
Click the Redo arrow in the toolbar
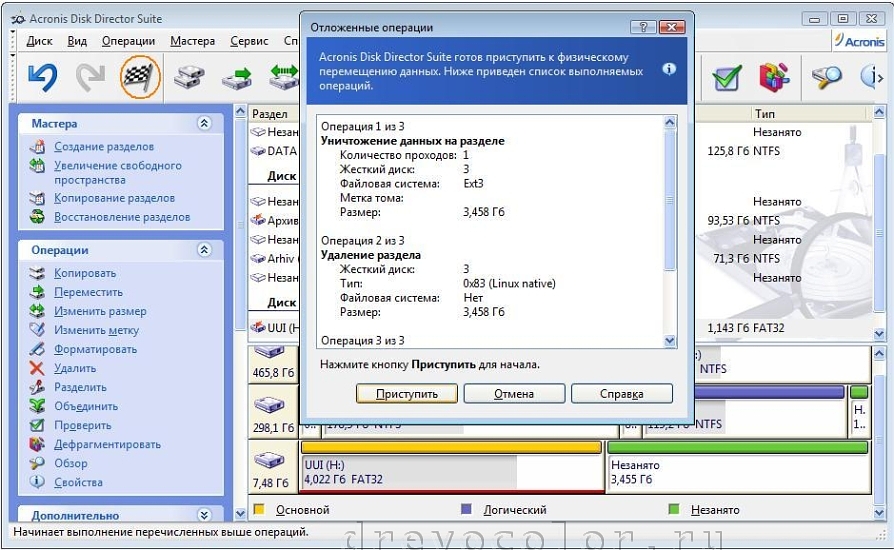point(91,77)
